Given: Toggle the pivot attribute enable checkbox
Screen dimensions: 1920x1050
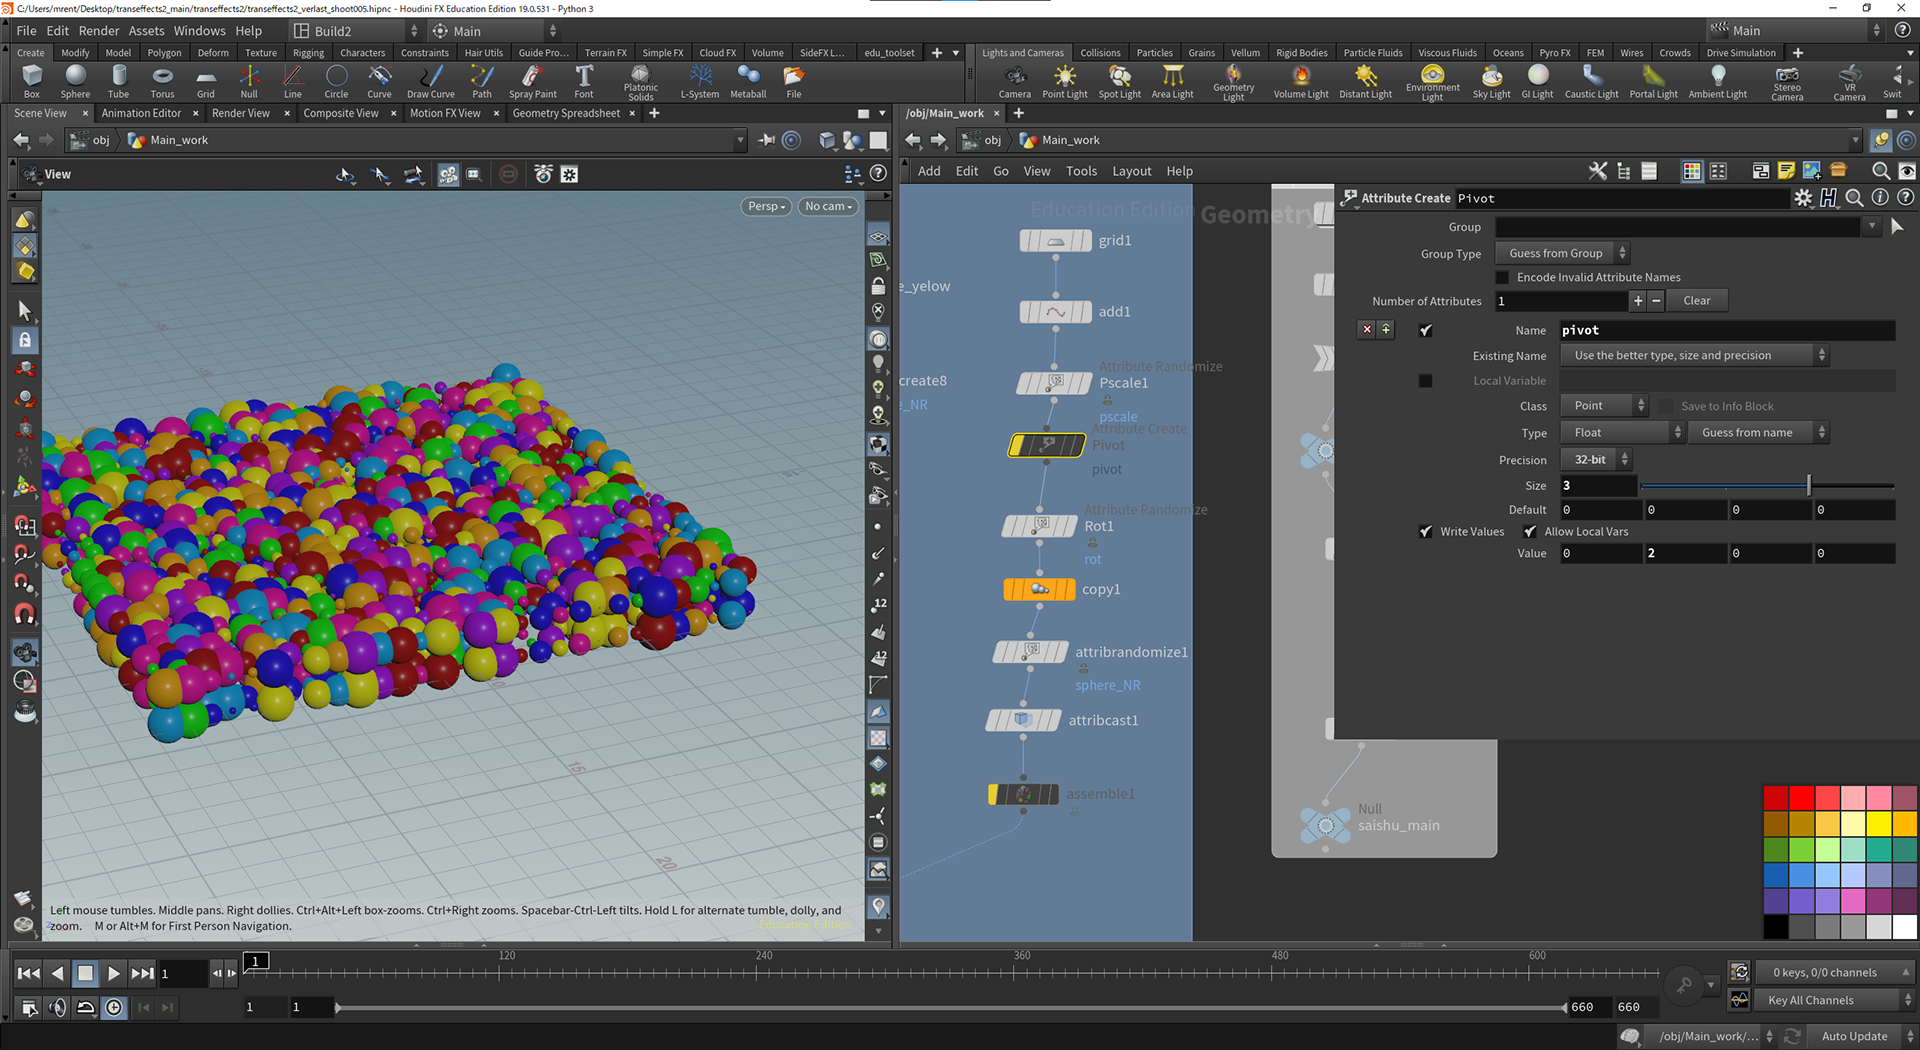Looking at the screenshot, I should coord(1426,330).
